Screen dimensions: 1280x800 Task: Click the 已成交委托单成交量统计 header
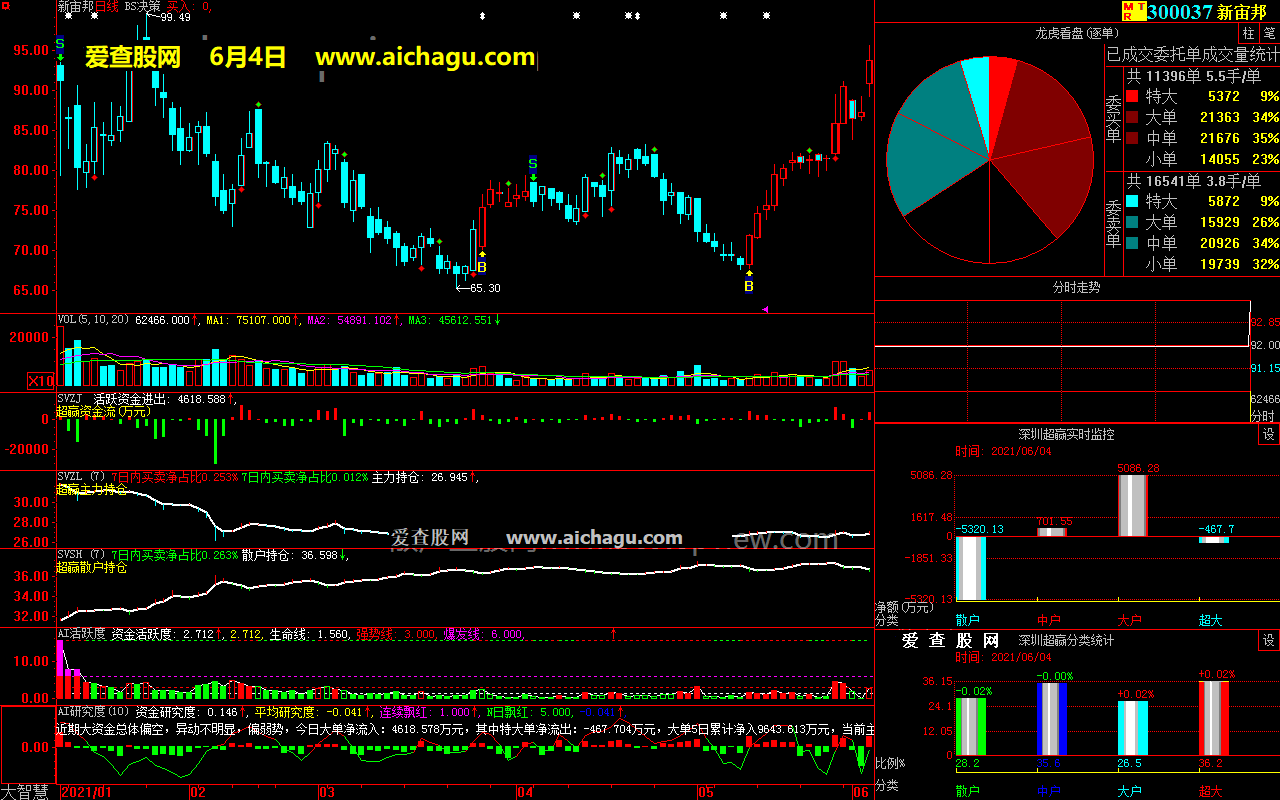(1192, 54)
